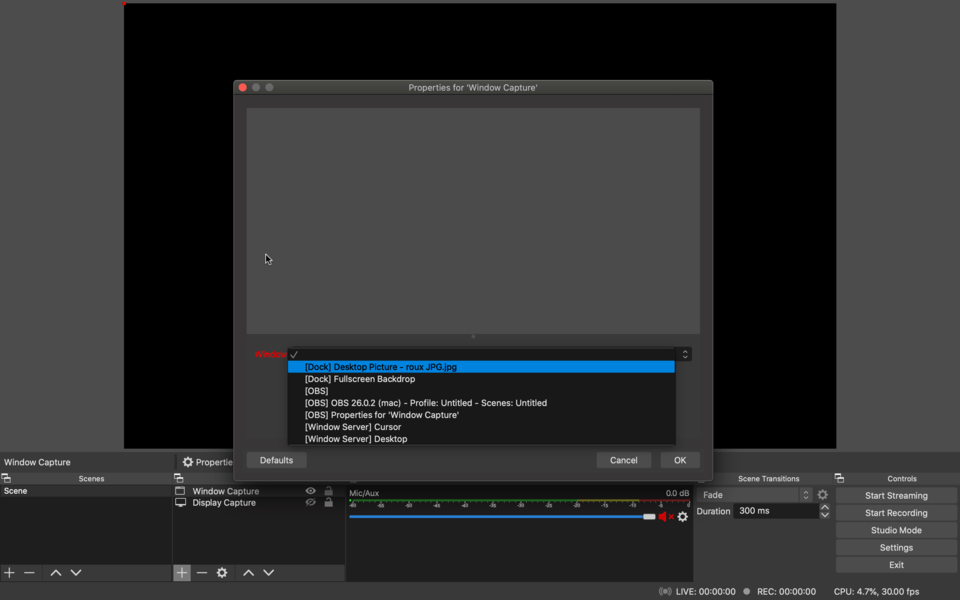Move selected scene down with arrow
This screenshot has width=960, height=600.
pos(76,573)
